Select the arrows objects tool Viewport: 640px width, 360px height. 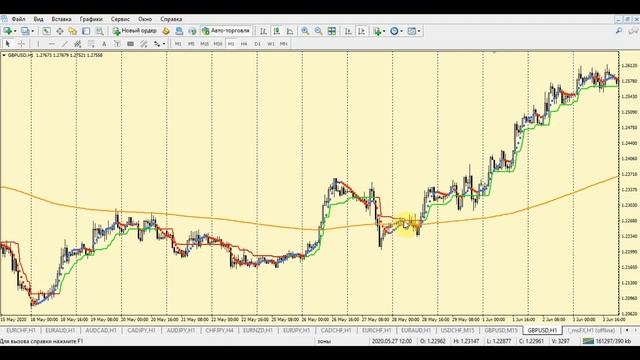pyautogui.click(x=157, y=44)
